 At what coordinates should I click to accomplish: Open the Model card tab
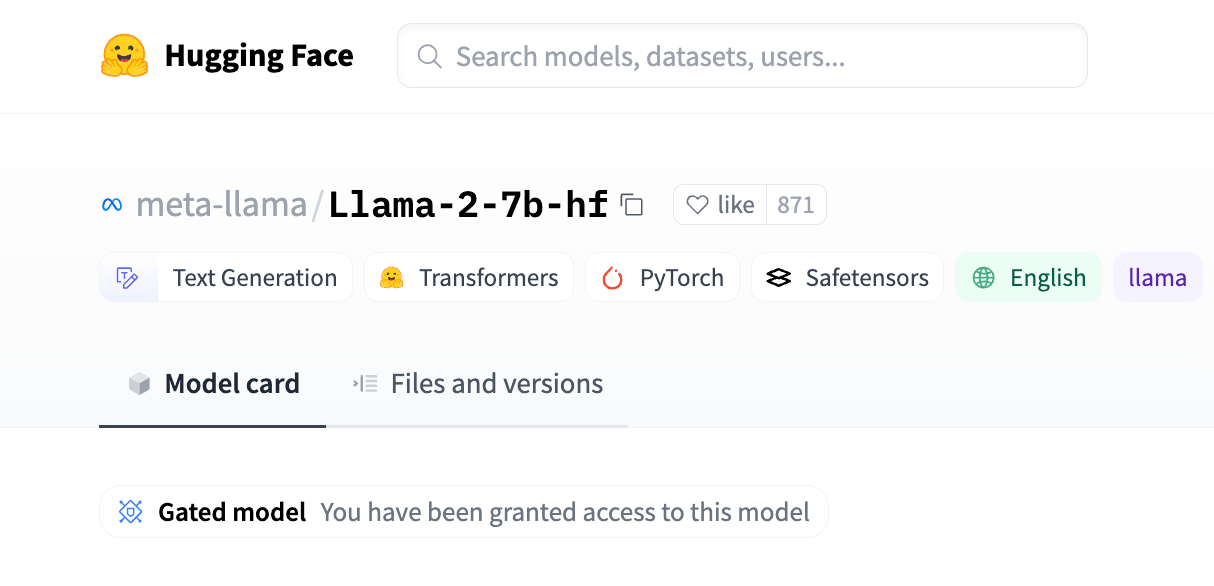(x=213, y=384)
